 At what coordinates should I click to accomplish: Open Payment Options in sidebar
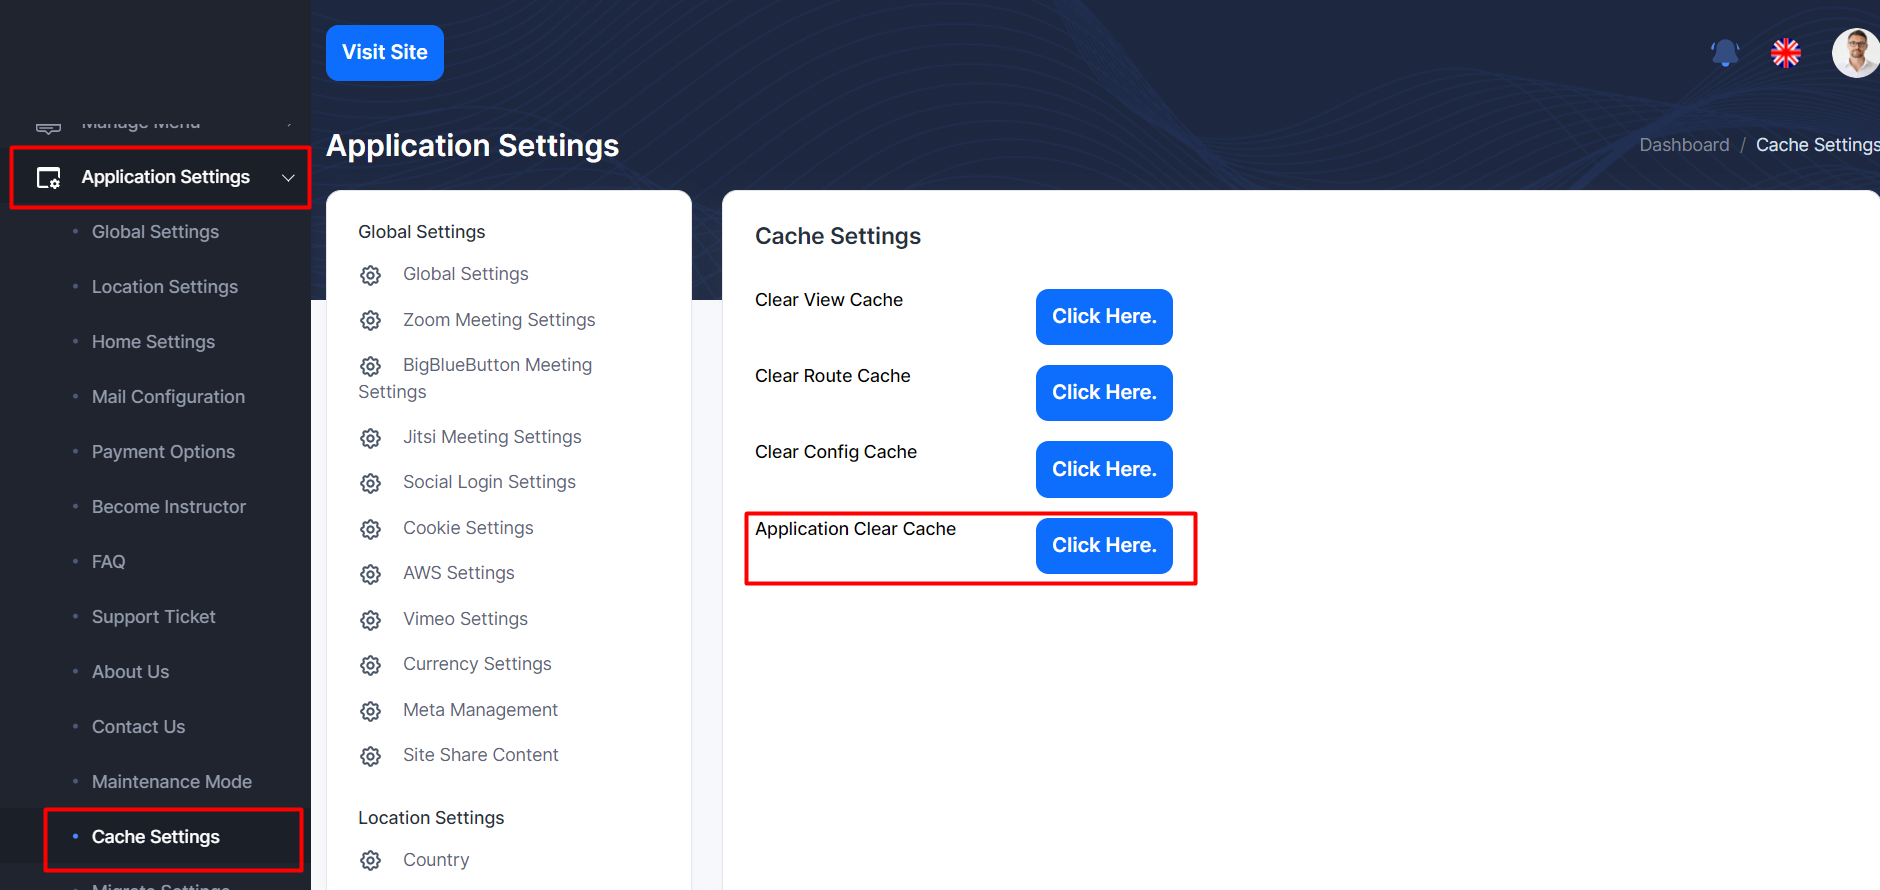click(163, 452)
